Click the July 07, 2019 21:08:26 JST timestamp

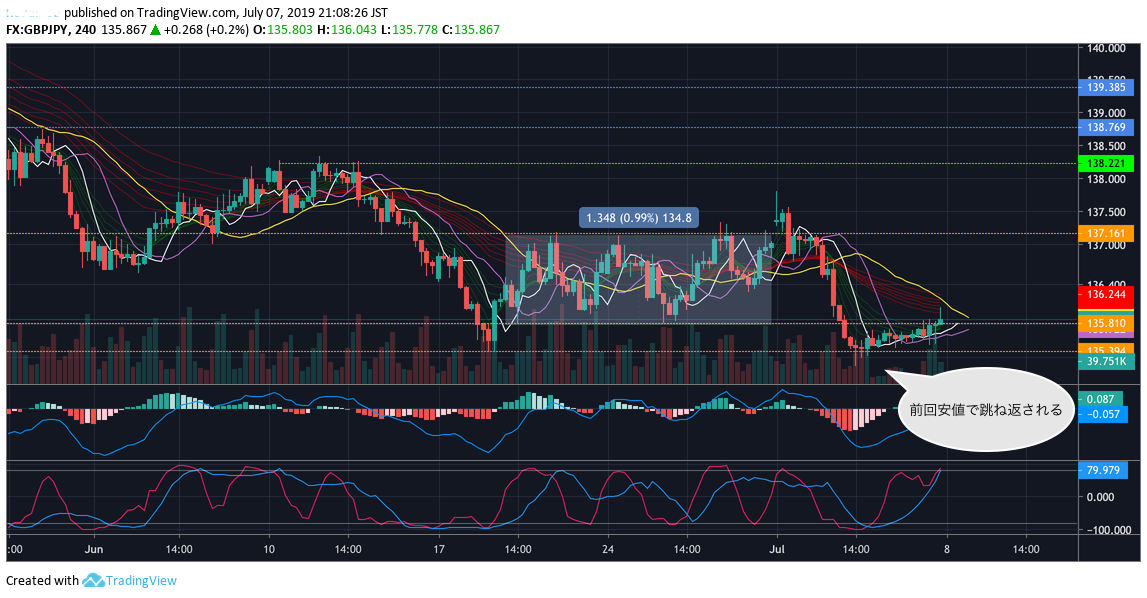tap(315, 12)
